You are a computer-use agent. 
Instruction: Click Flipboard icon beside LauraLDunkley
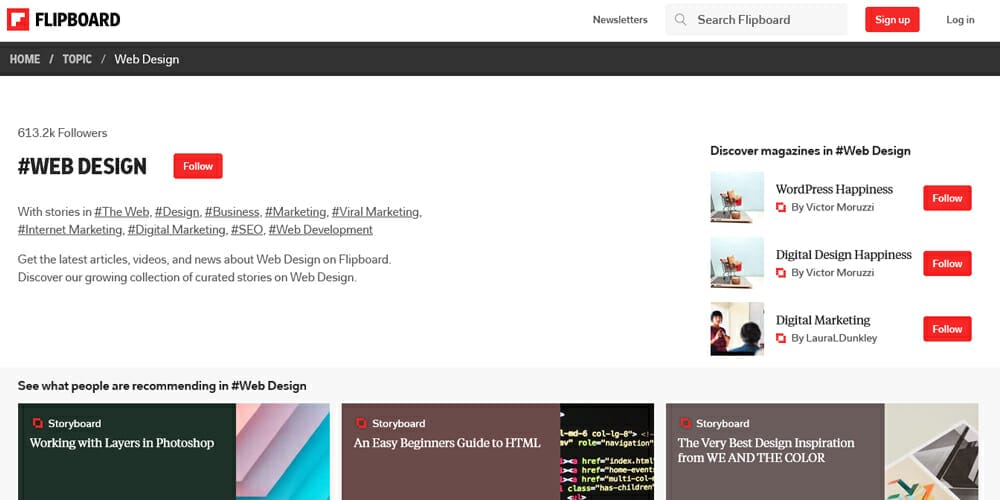(781, 338)
